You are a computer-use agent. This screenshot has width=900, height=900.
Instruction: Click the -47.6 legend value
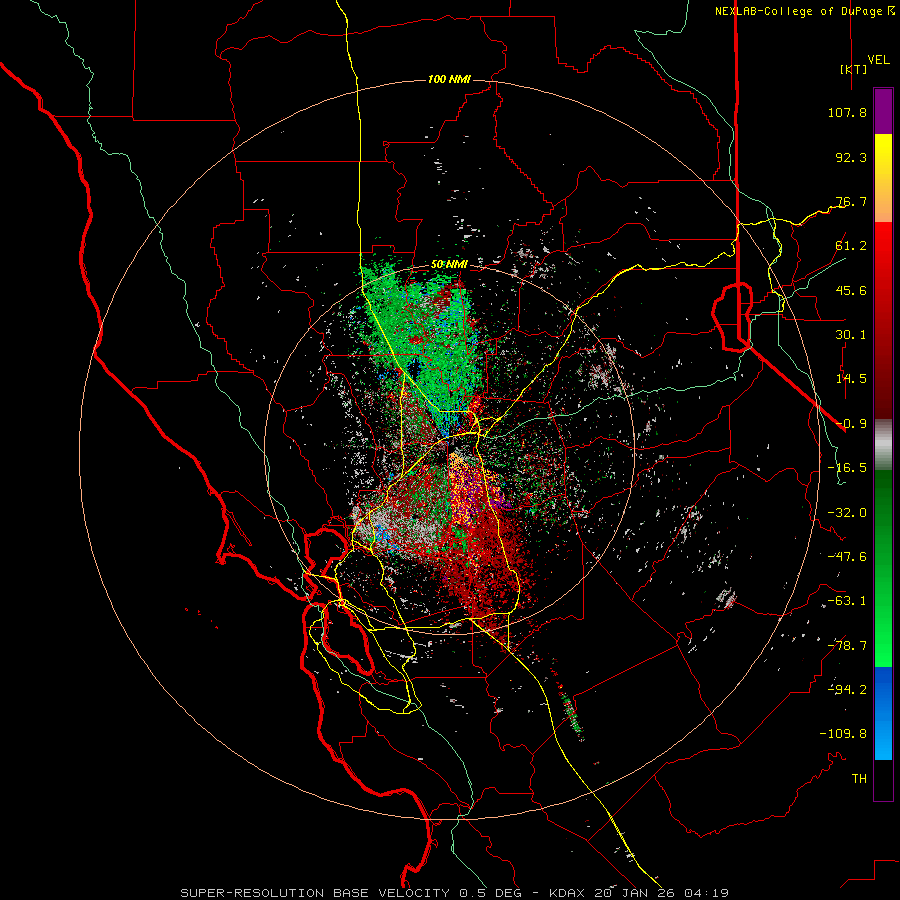pyautogui.click(x=847, y=557)
